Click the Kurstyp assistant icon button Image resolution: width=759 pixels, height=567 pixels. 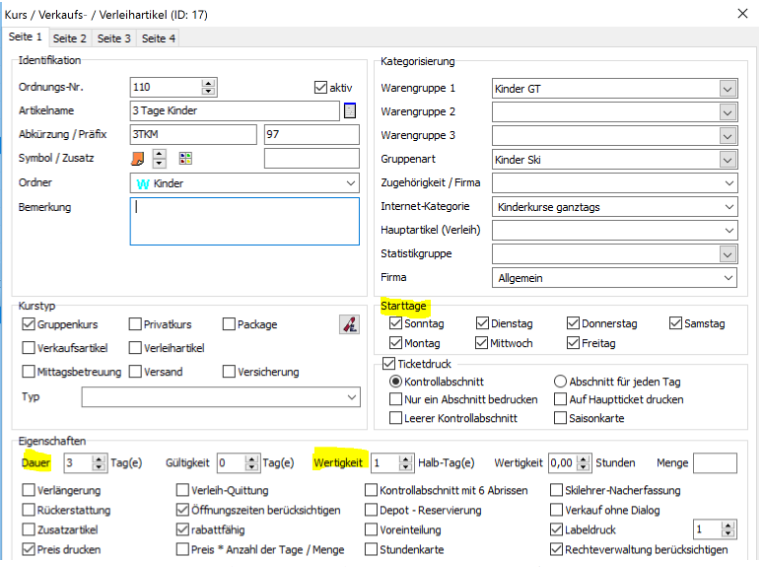point(349,324)
